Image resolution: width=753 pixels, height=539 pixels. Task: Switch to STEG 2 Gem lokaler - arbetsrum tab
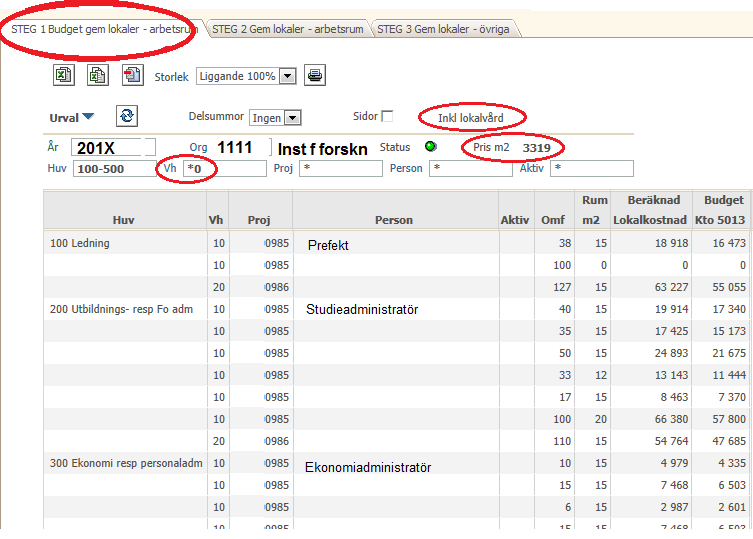[288, 29]
